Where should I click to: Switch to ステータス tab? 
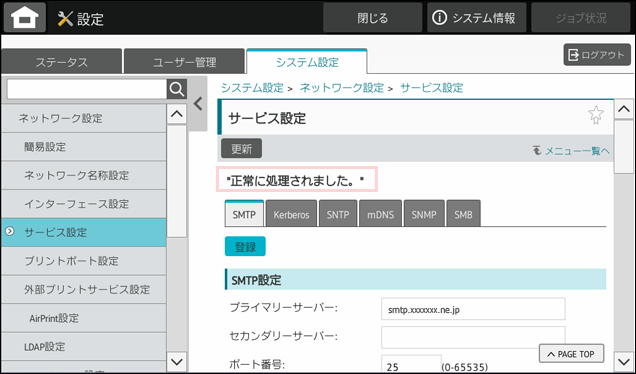click(61, 62)
